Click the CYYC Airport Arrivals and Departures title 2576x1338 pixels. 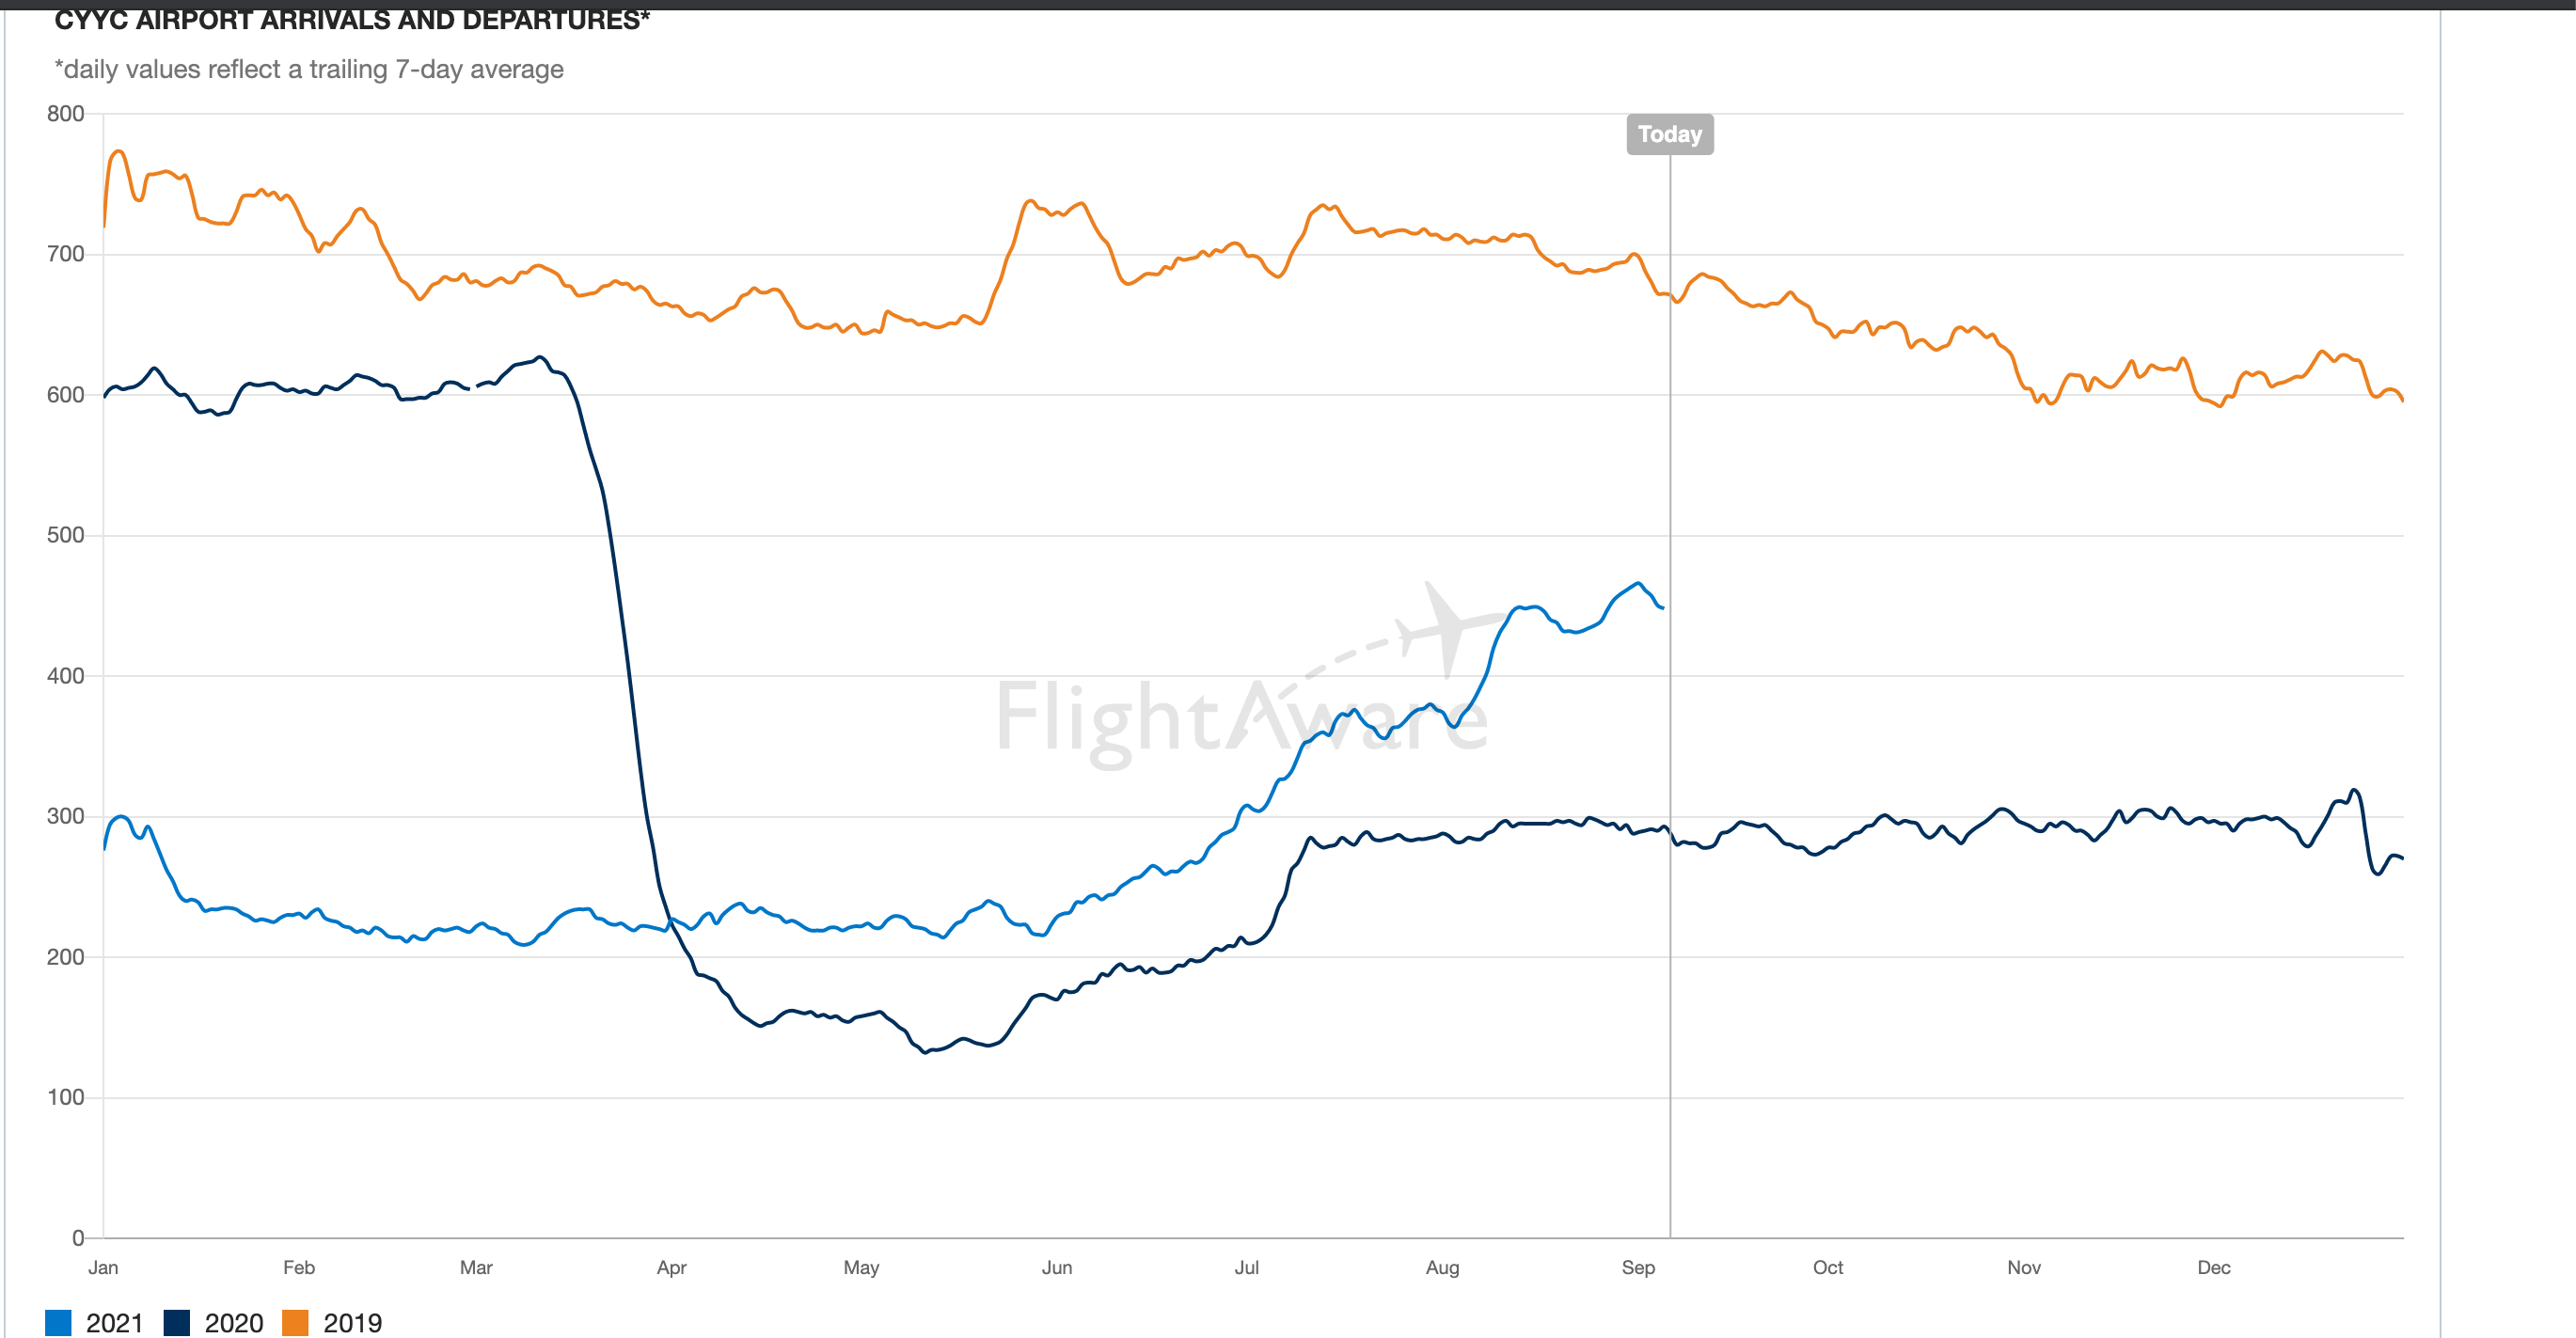(352, 19)
